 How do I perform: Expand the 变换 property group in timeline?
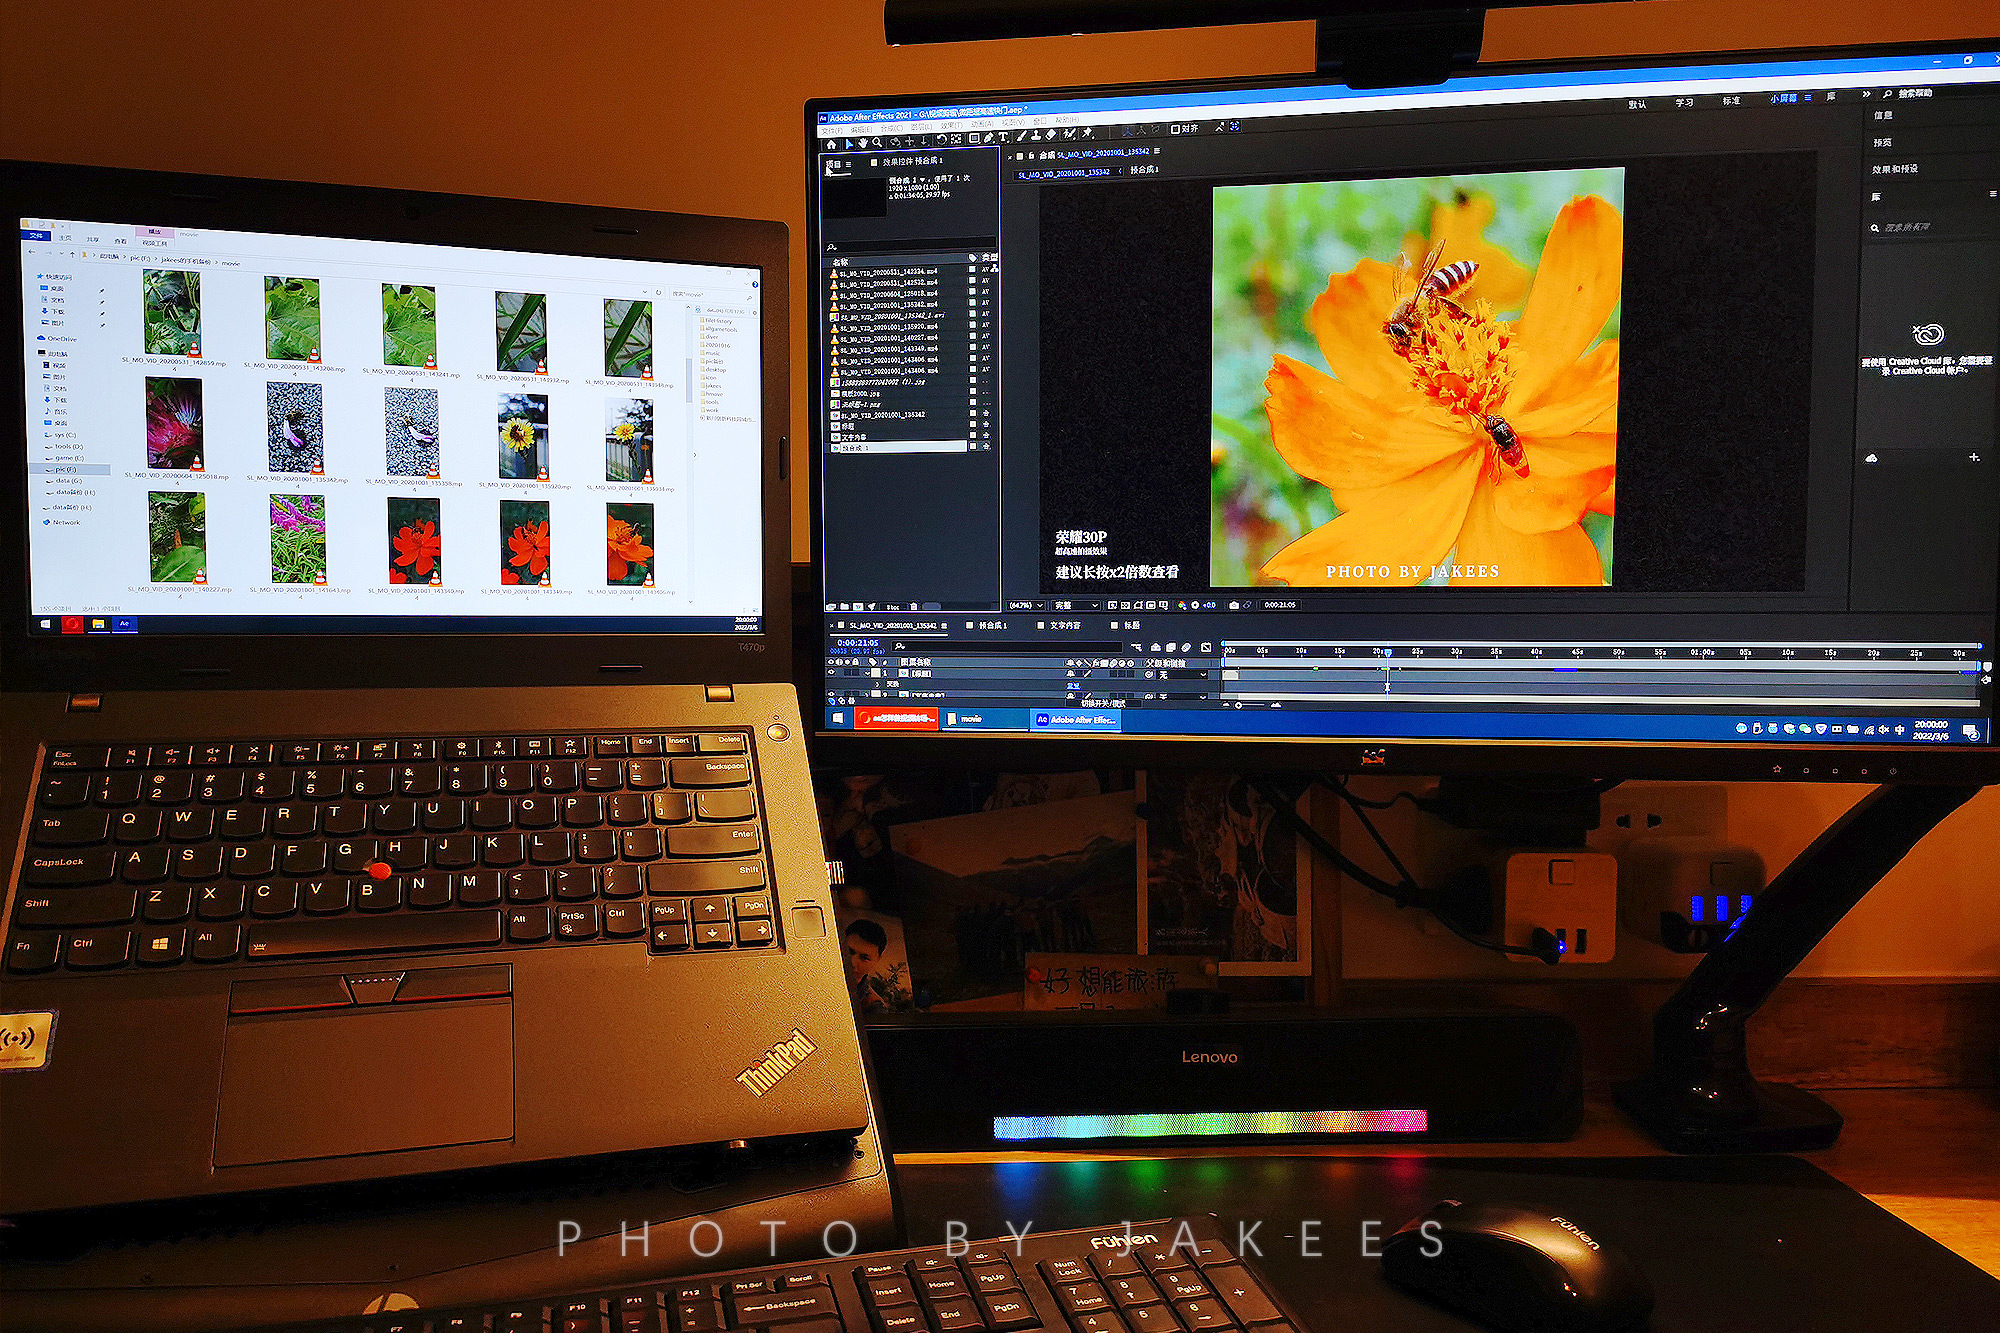click(x=877, y=684)
